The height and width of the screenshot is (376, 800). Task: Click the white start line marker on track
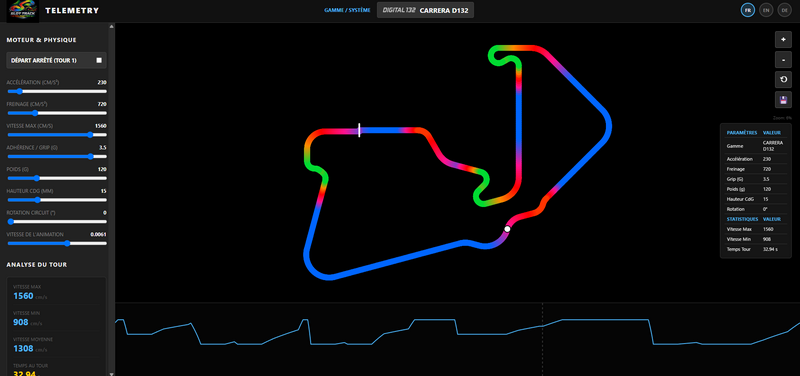[359, 130]
